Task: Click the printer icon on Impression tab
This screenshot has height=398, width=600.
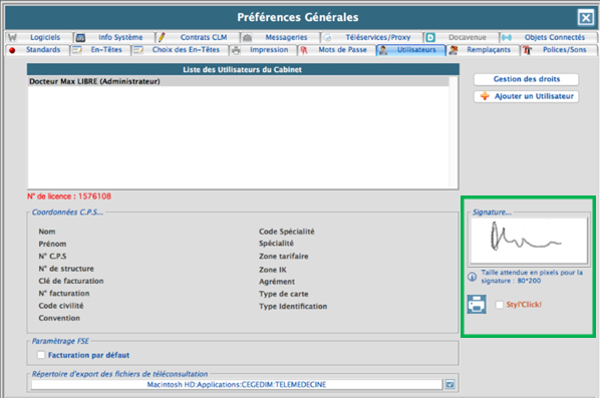Action: click(236, 50)
